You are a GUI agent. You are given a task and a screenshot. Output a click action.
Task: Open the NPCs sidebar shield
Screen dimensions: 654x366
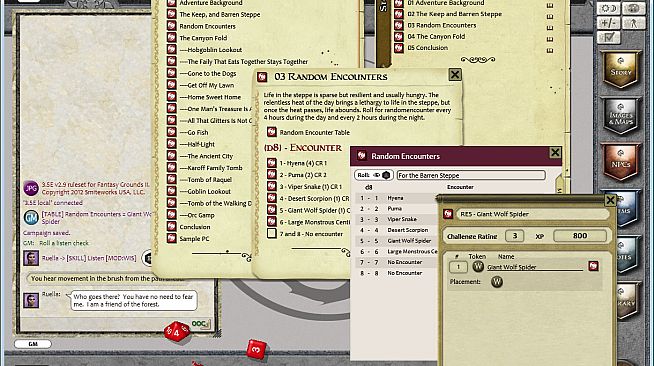click(621, 162)
